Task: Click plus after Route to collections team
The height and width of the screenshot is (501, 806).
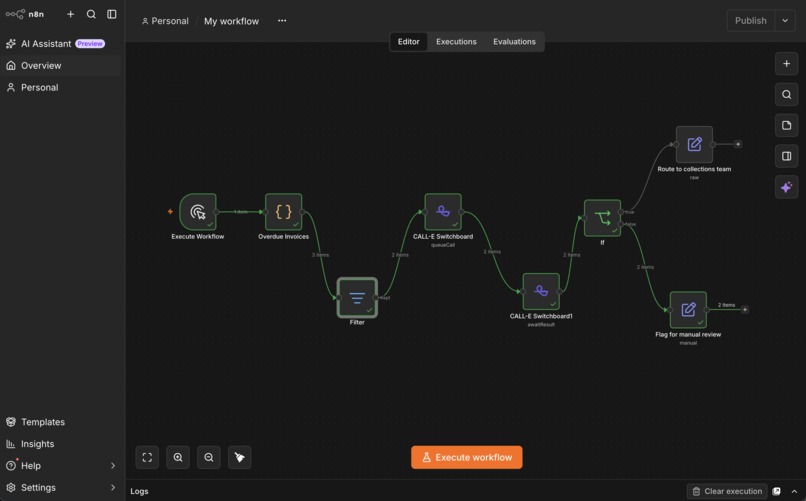Action: click(x=738, y=144)
